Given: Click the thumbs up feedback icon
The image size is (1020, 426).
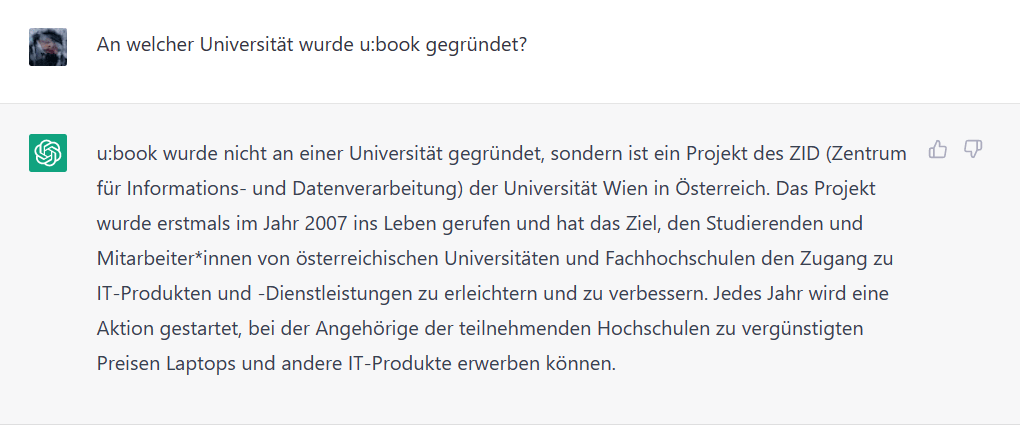Looking at the screenshot, I should (x=938, y=150).
